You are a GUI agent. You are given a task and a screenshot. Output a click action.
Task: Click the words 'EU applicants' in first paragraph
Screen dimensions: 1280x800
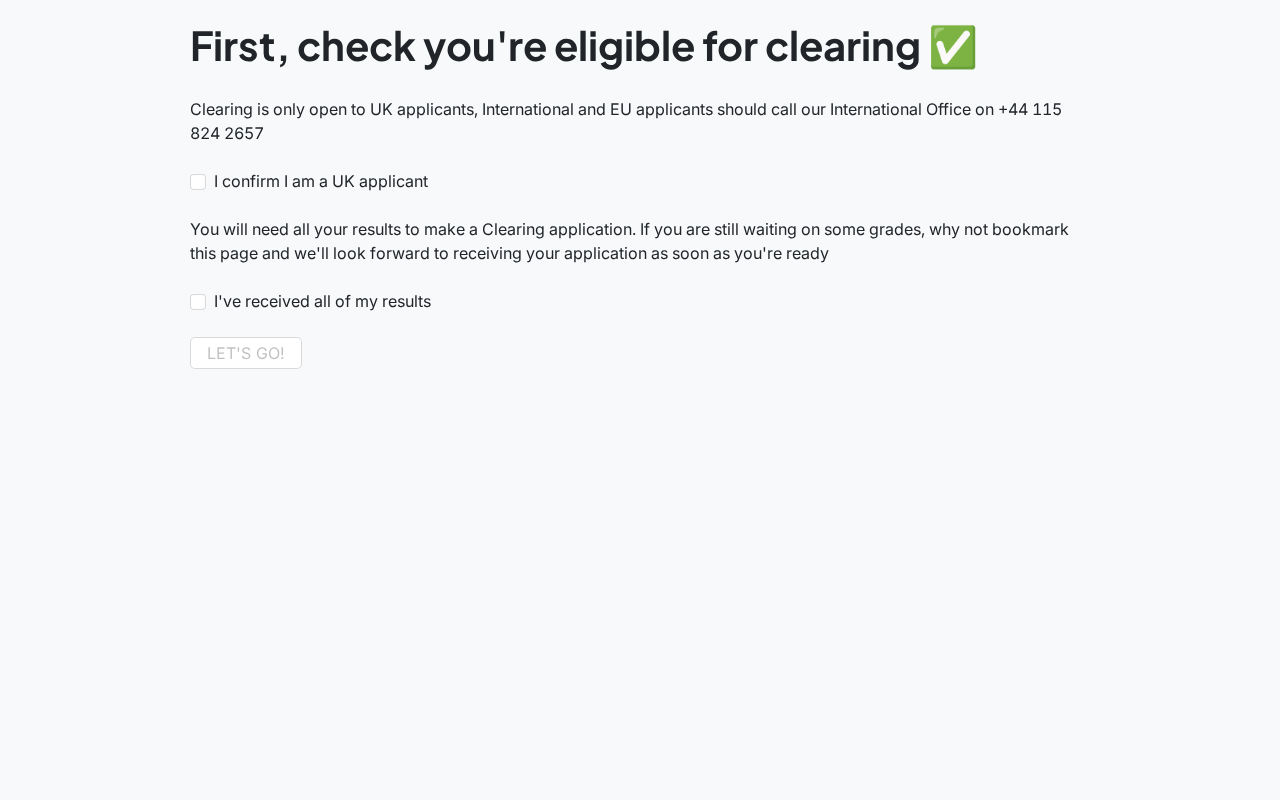point(661,109)
